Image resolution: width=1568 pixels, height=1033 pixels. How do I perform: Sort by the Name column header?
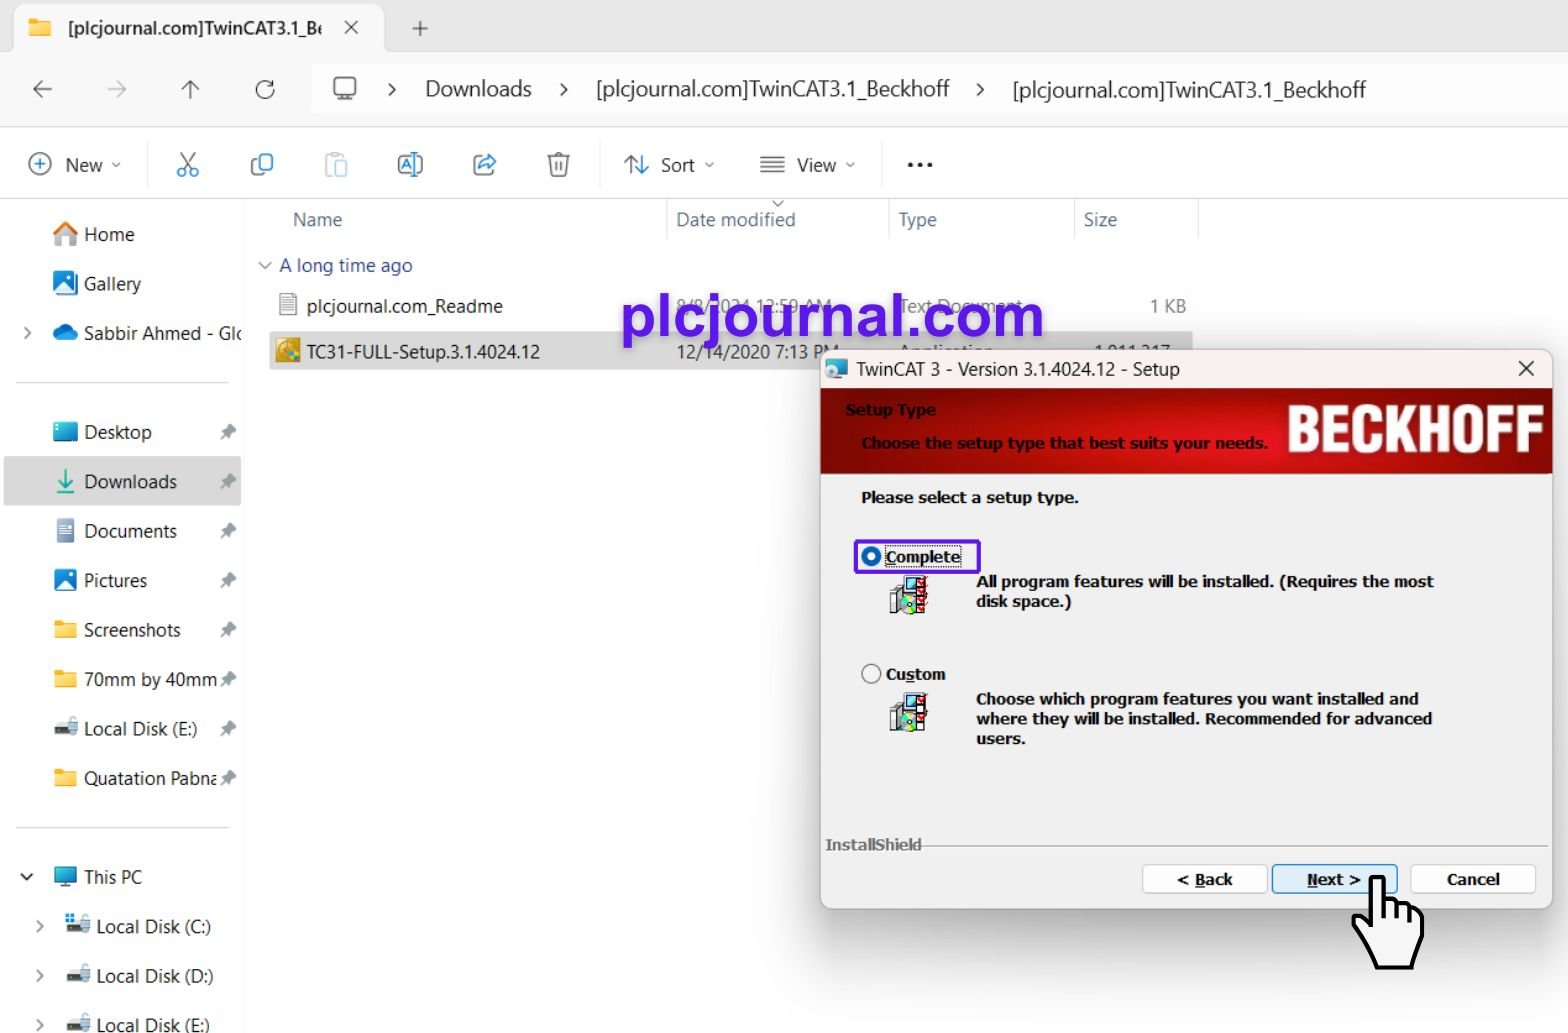click(317, 220)
